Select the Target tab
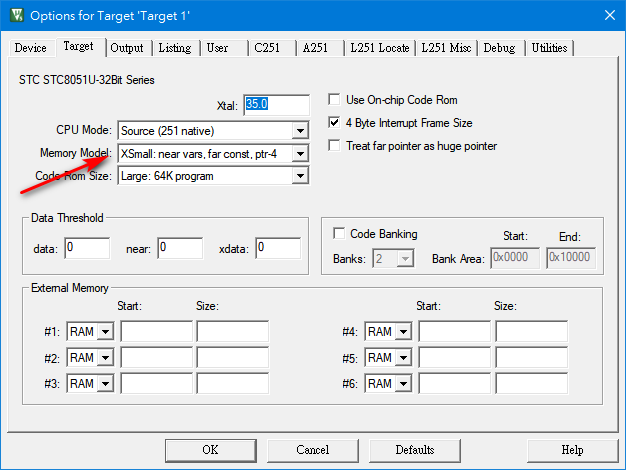 (x=79, y=47)
